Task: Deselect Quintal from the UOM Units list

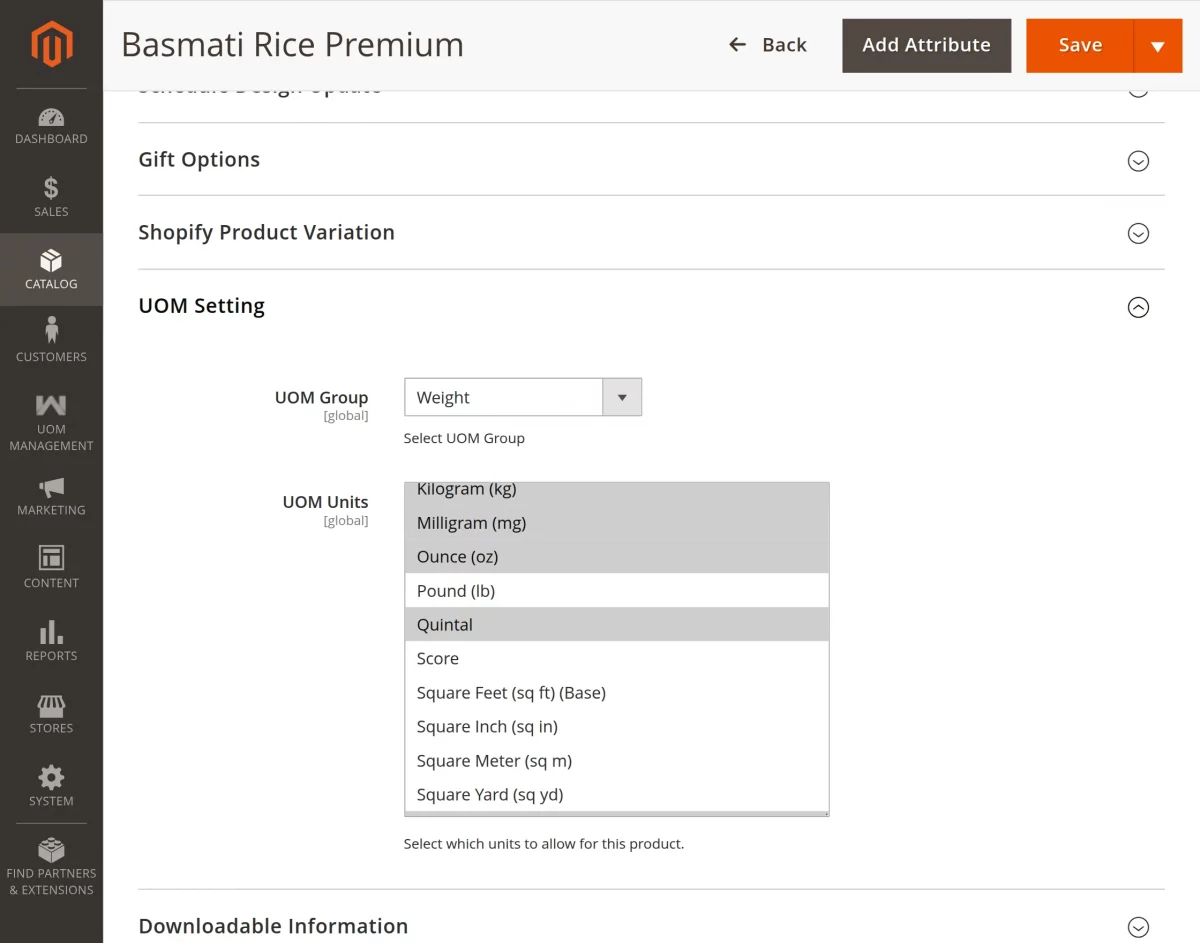Action: coord(444,624)
